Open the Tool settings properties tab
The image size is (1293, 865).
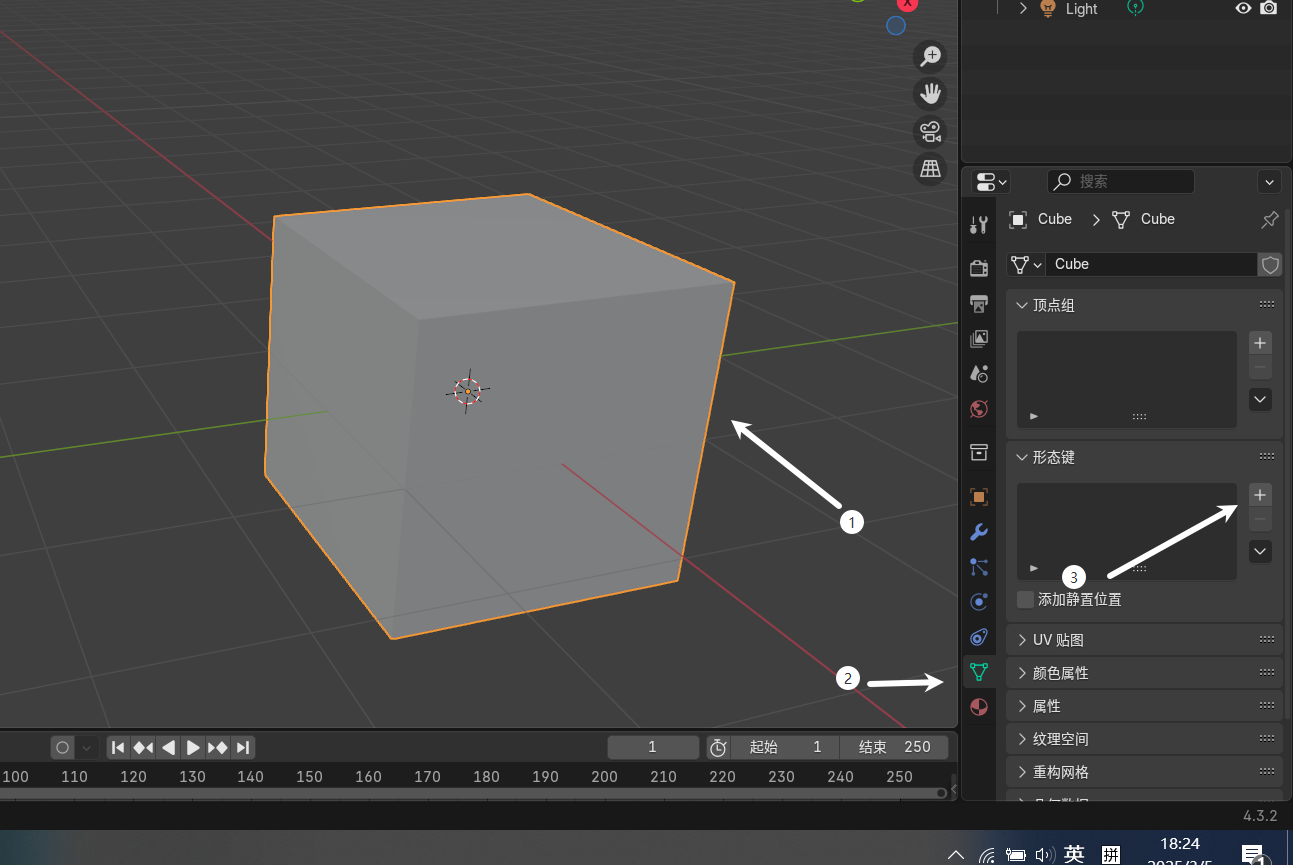[x=979, y=225]
